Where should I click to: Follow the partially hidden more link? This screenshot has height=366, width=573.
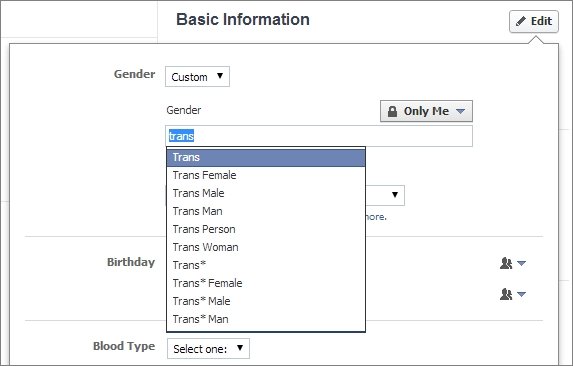[376, 217]
